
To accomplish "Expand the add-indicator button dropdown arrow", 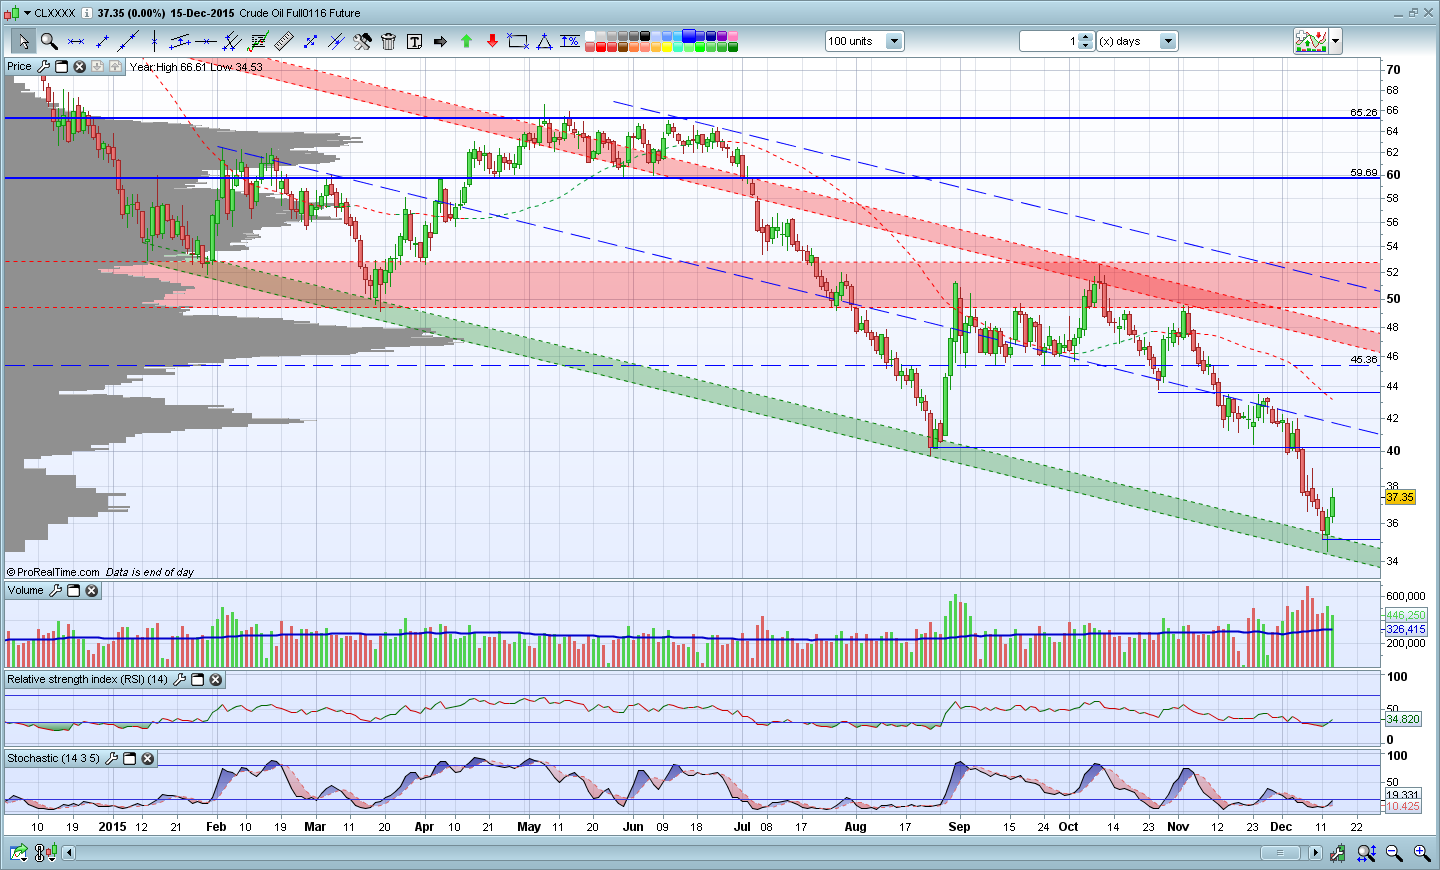I will click(x=1336, y=41).
